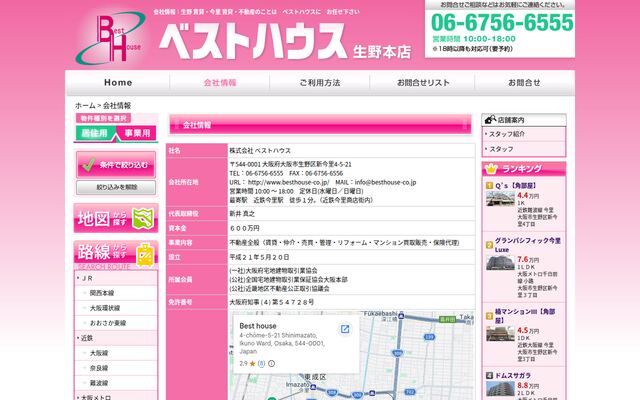
Task: Click the ベストハウス site title
Action: (253, 41)
